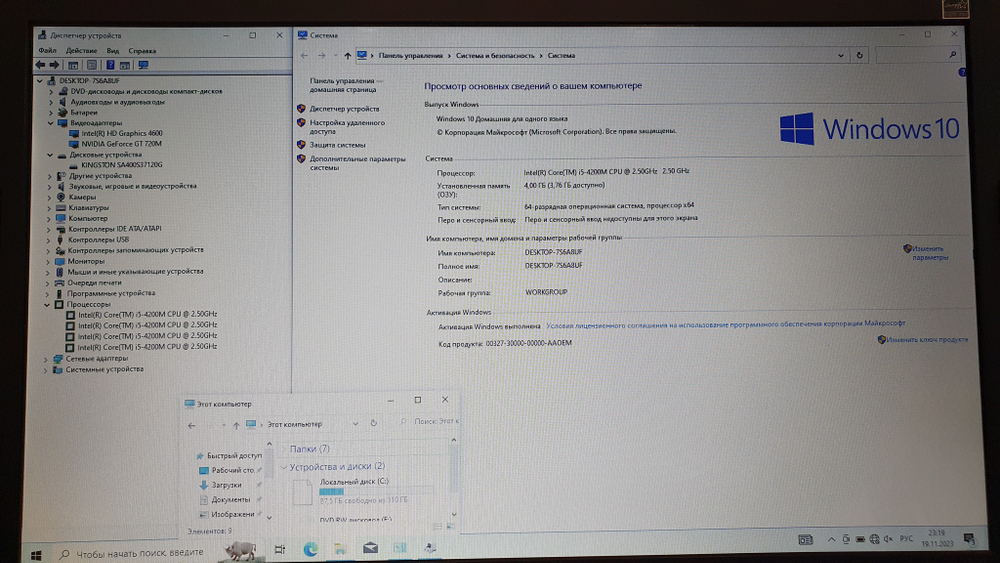Open the notification center icon
The height and width of the screenshot is (563, 1000).
969,539
